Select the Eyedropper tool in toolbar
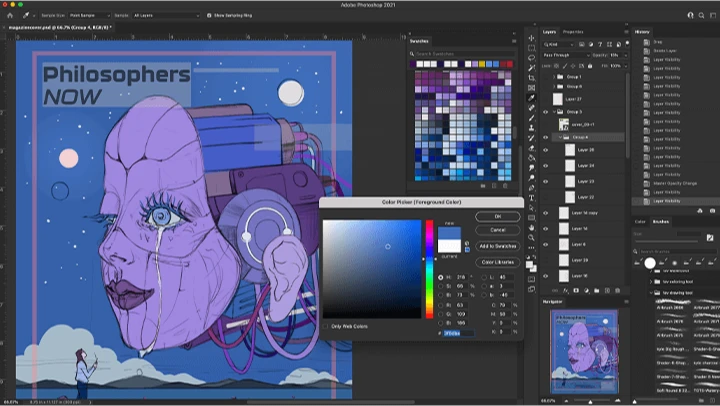This screenshot has width=720, height=406. click(x=531, y=98)
